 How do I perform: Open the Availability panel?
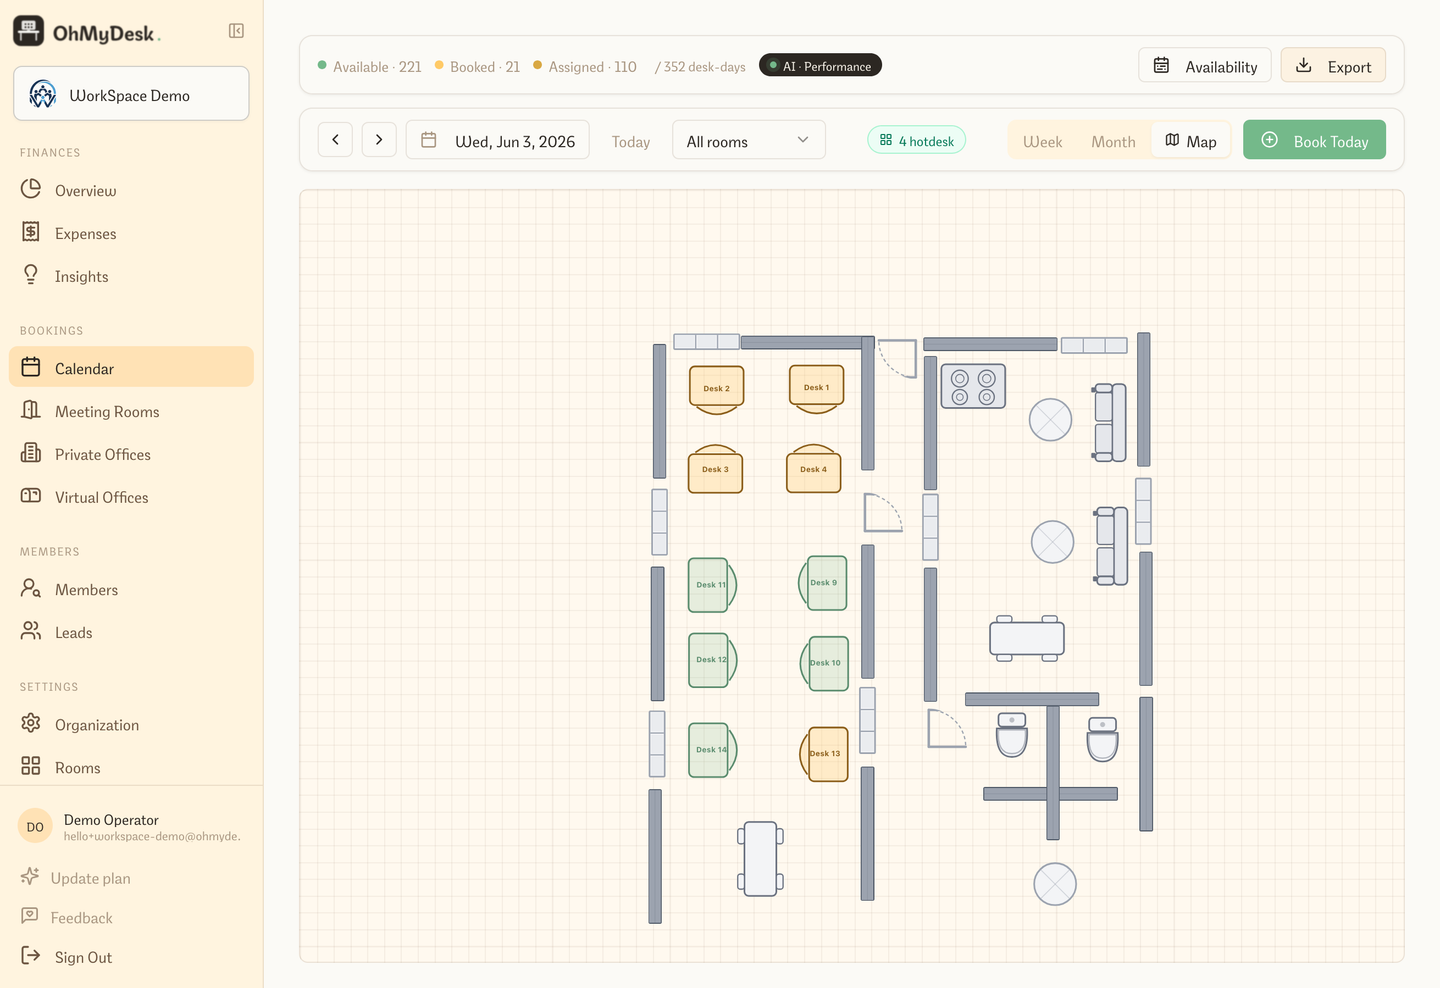(1205, 66)
